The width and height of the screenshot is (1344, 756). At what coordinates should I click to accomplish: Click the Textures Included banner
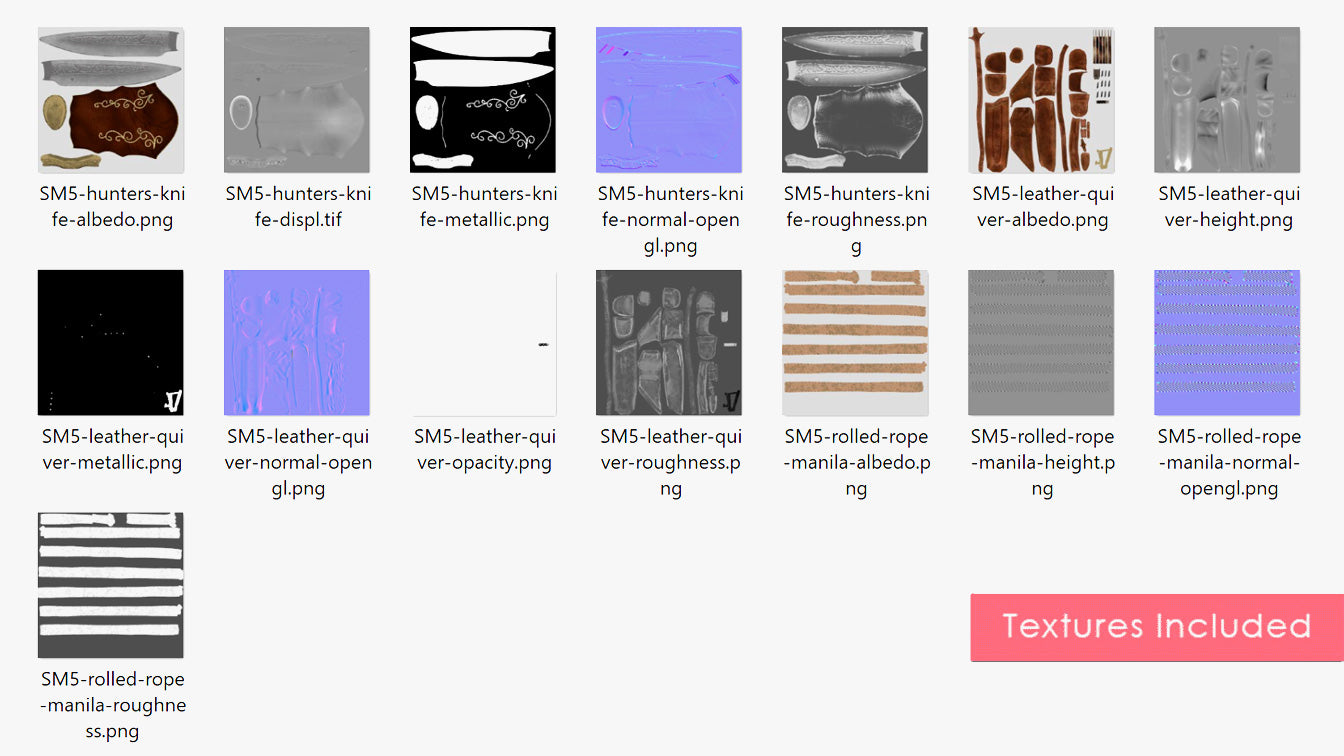(1156, 627)
